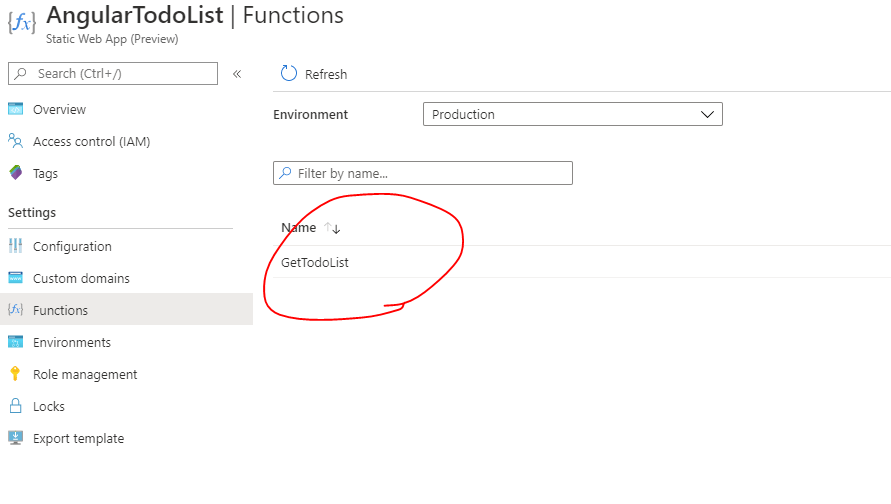Click the Role management key icon
This screenshot has width=891, height=504.
[15, 374]
